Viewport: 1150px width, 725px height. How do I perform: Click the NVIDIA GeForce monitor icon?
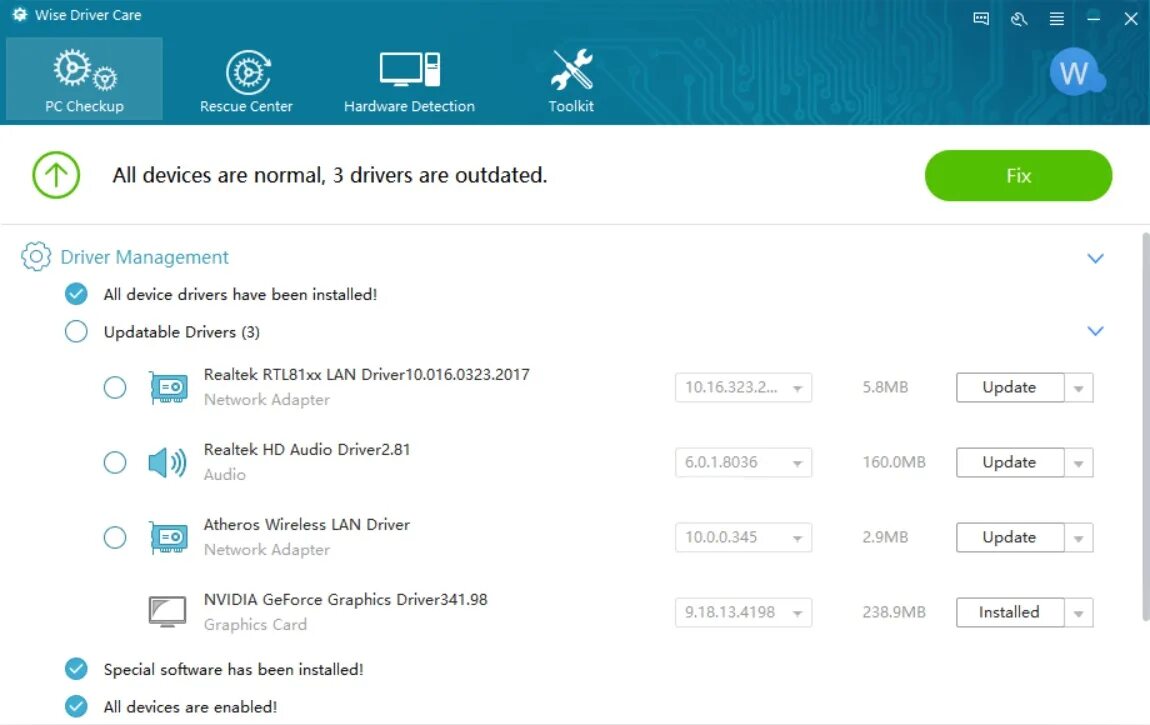[x=167, y=612]
